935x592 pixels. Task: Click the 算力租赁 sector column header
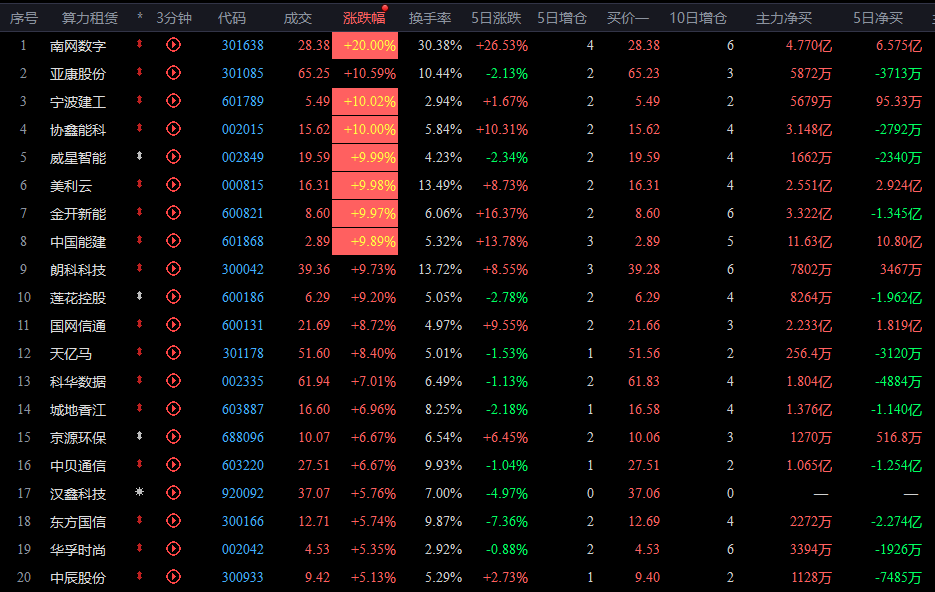coord(89,17)
